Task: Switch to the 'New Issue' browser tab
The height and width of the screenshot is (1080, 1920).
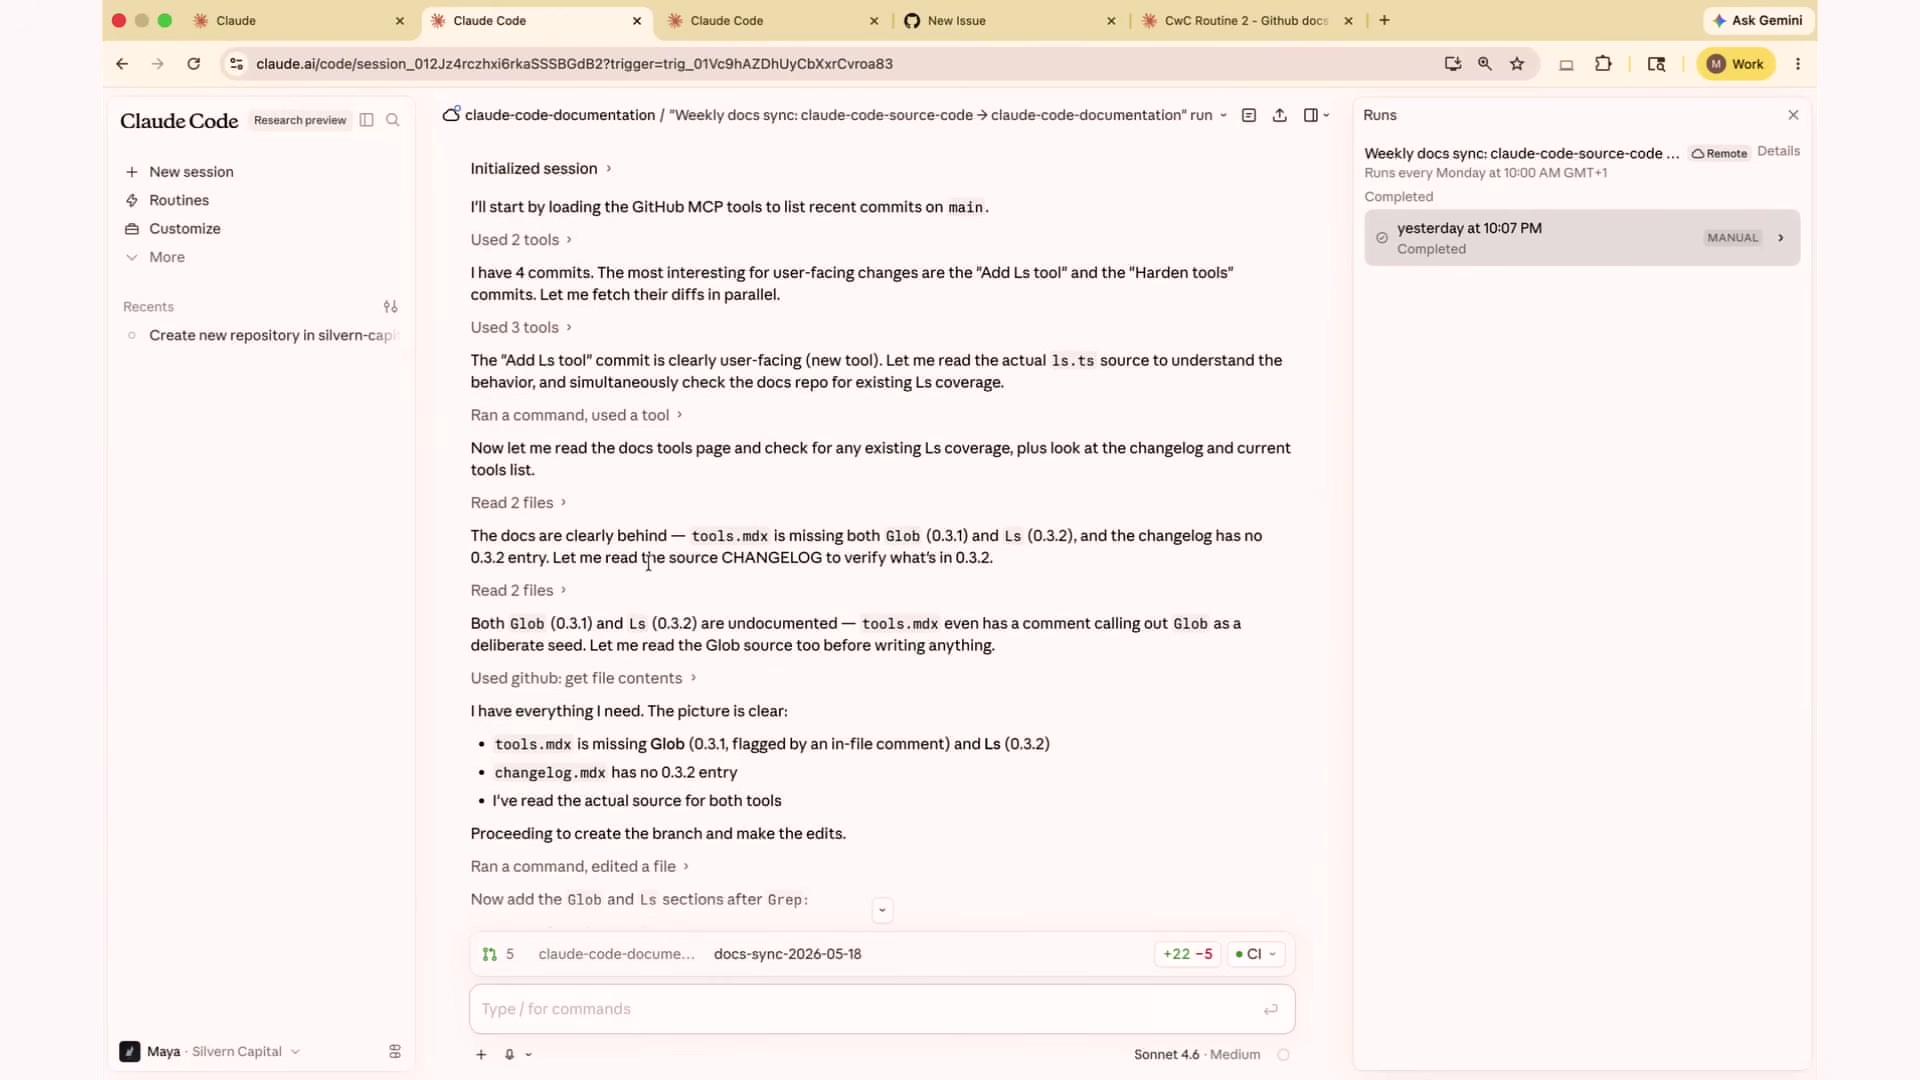Action: pyautogui.click(x=1010, y=21)
